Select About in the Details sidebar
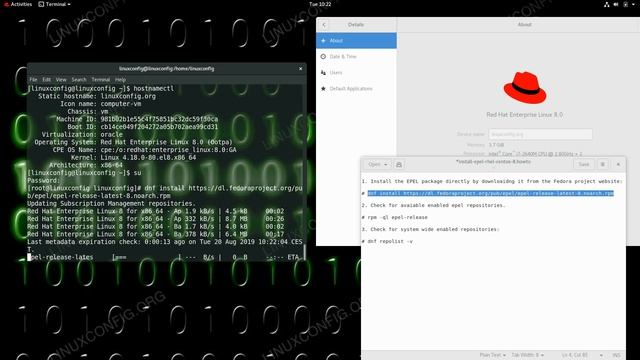The height and width of the screenshot is (360, 640). click(356, 40)
